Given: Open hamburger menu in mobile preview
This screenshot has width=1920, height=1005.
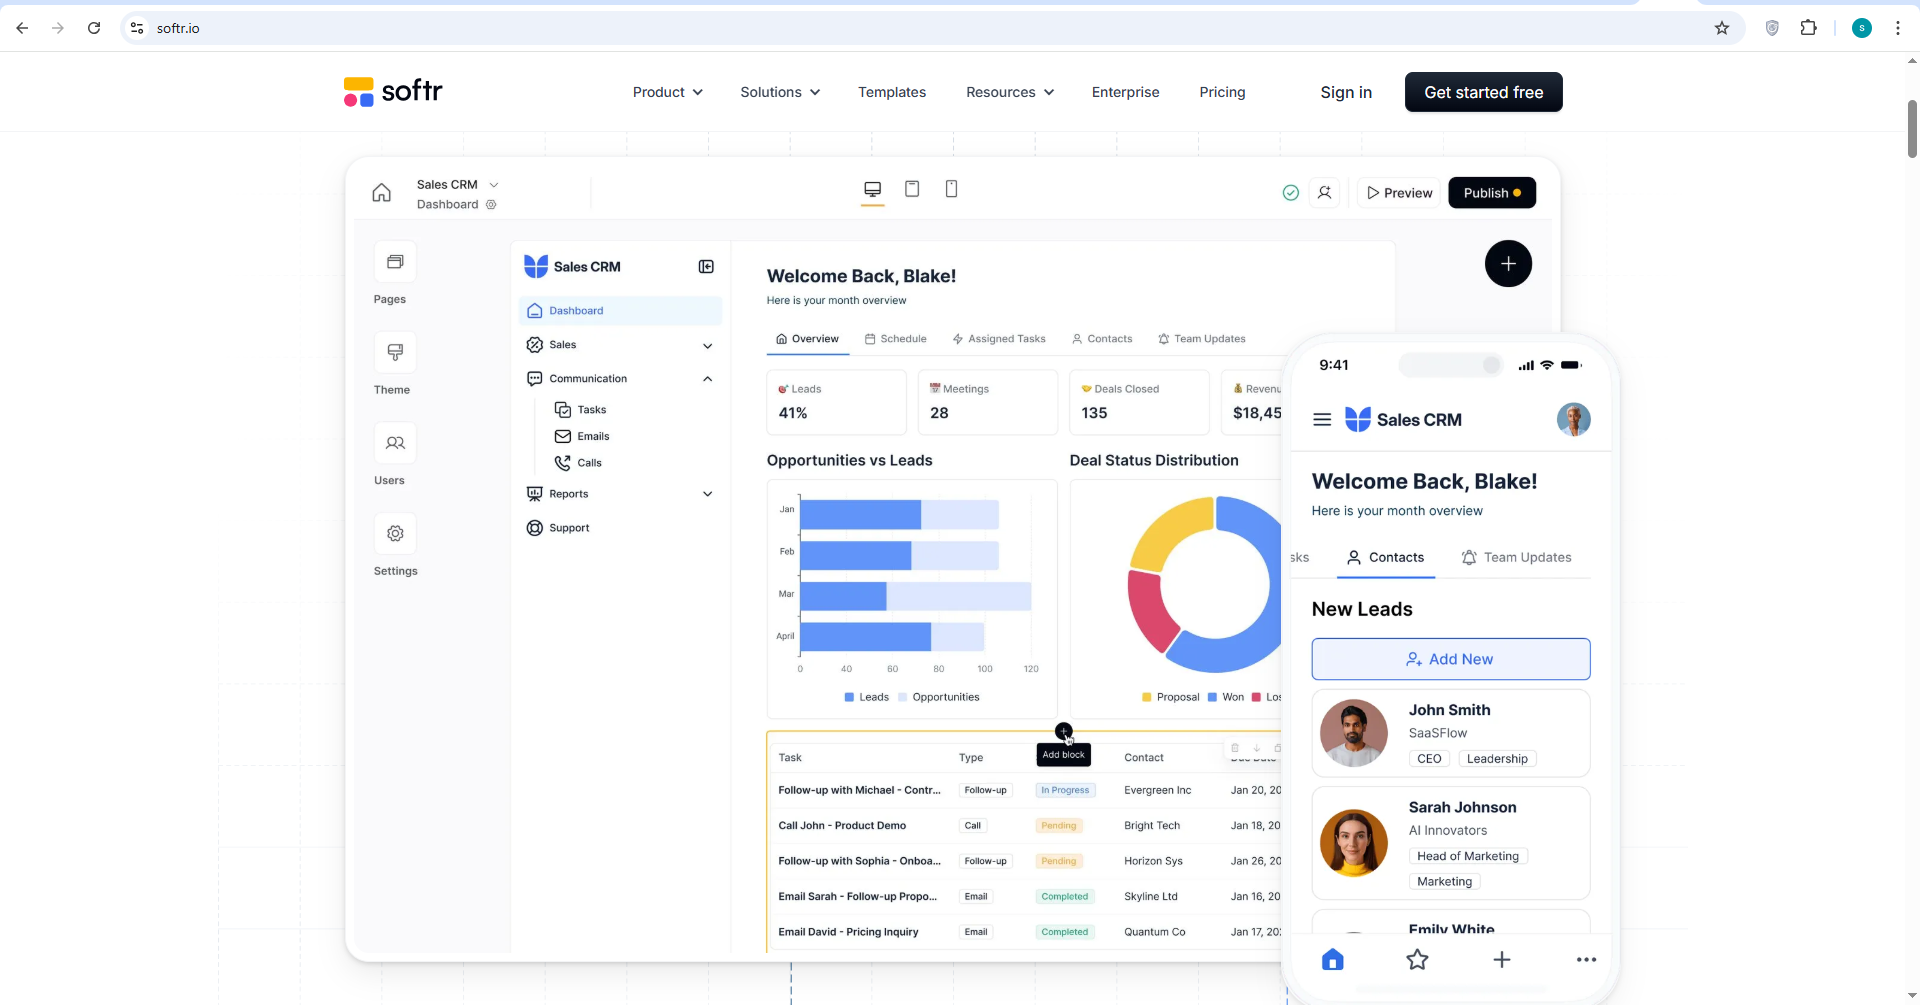Looking at the screenshot, I should coord(1322,420).
